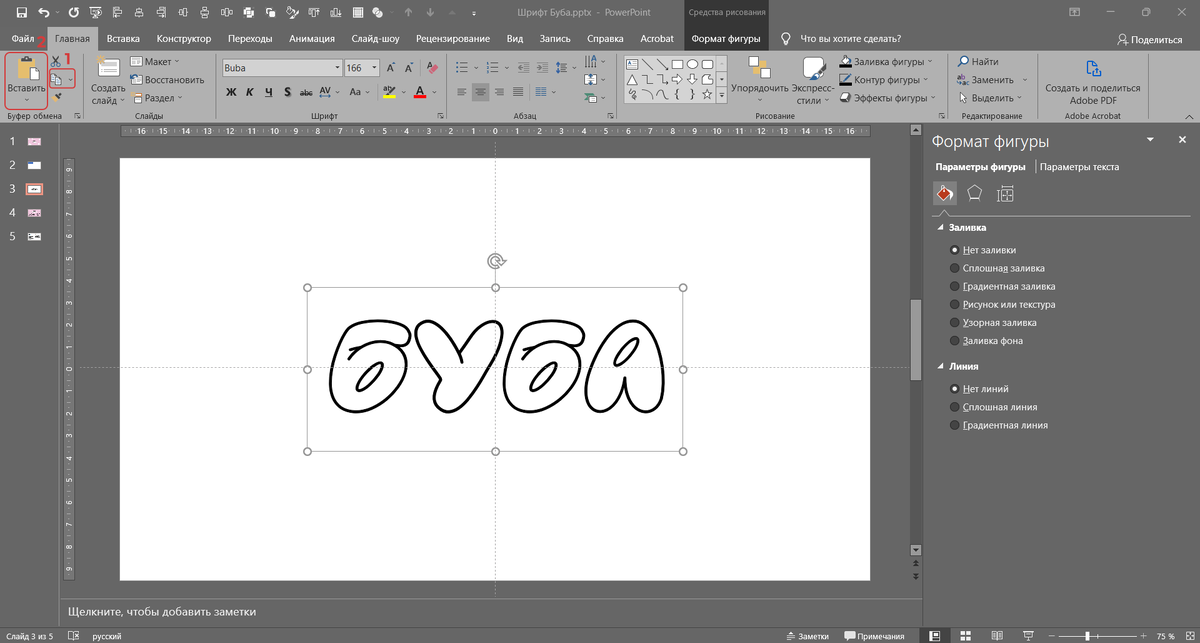Click the Format Painter brush icon
This screenshot has width=1200, height=643.
pyautogui.click(x=57, y=97)
